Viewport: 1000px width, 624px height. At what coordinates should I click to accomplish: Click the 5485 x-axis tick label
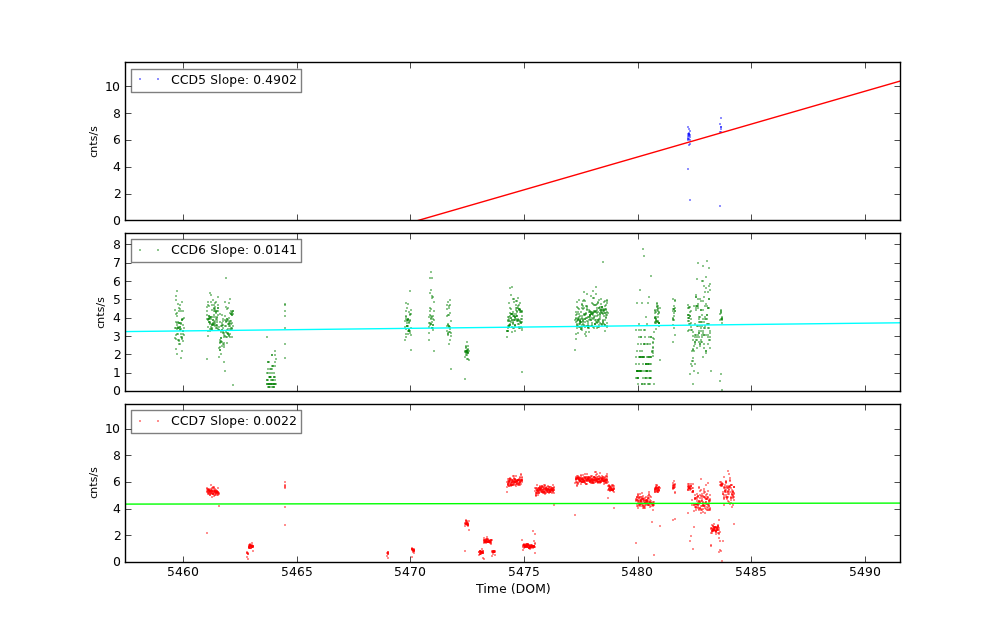click(751, 573)
